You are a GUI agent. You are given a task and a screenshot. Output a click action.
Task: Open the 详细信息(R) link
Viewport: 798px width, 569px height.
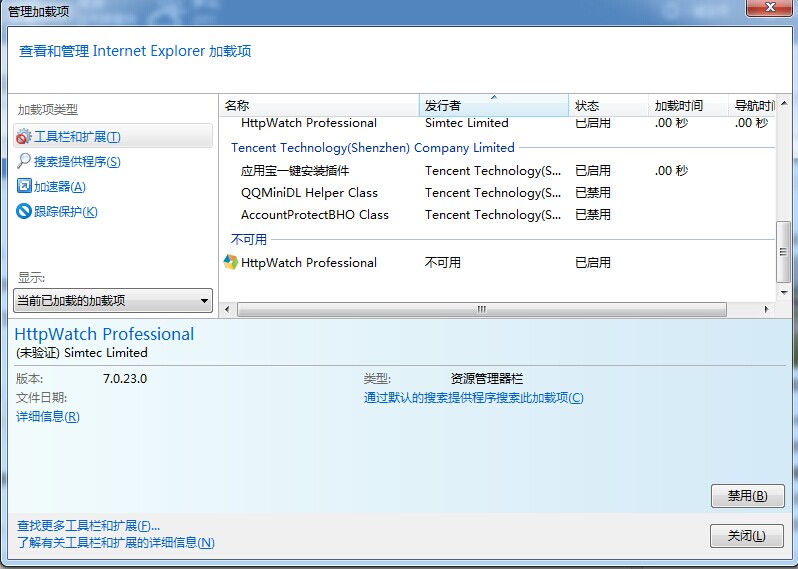(47, 417)
